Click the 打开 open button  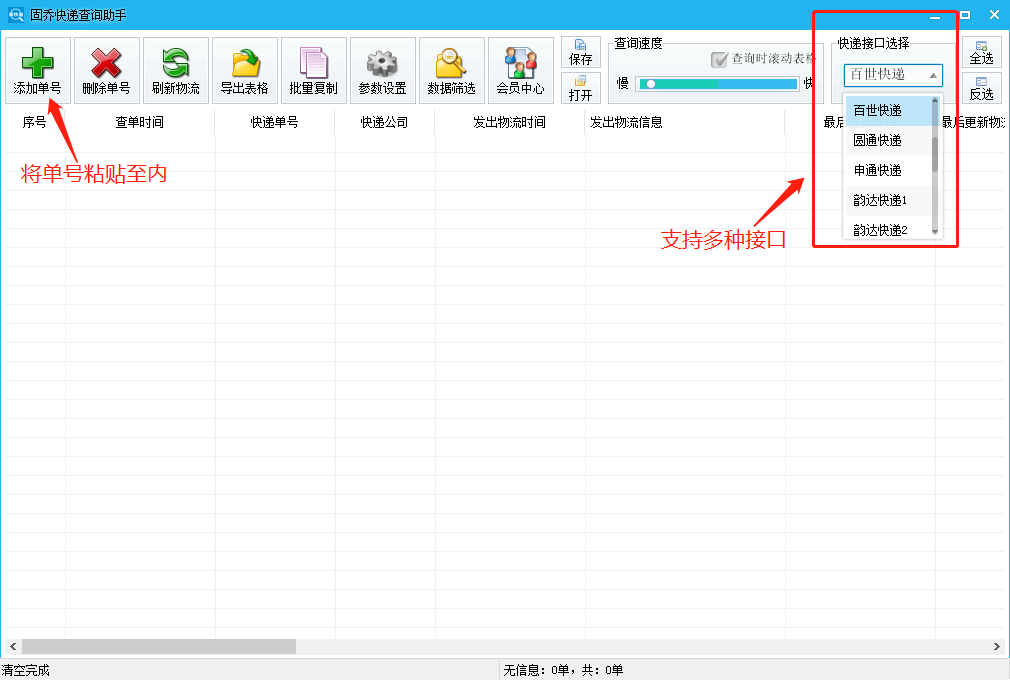tap(580, 88)
